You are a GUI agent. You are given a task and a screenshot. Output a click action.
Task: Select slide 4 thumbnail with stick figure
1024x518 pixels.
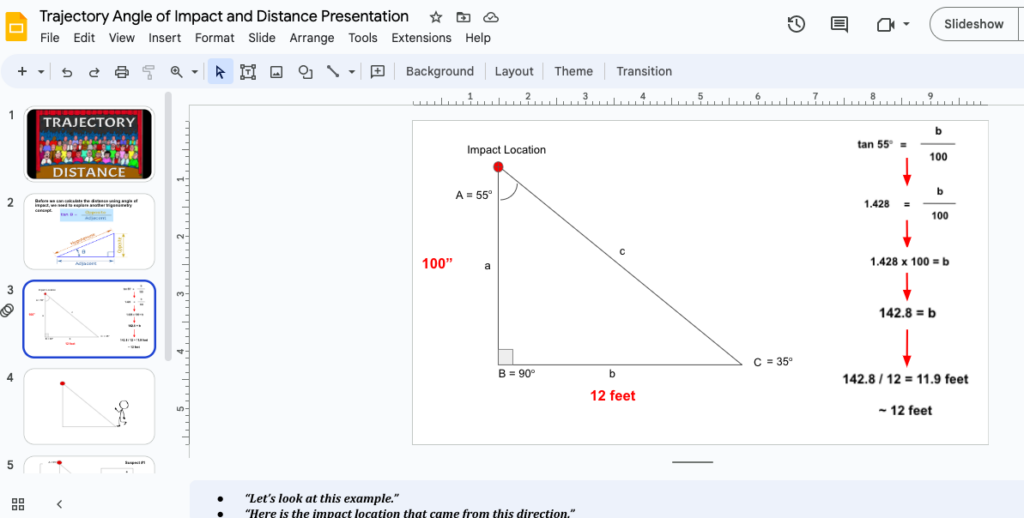coord(89,406)
